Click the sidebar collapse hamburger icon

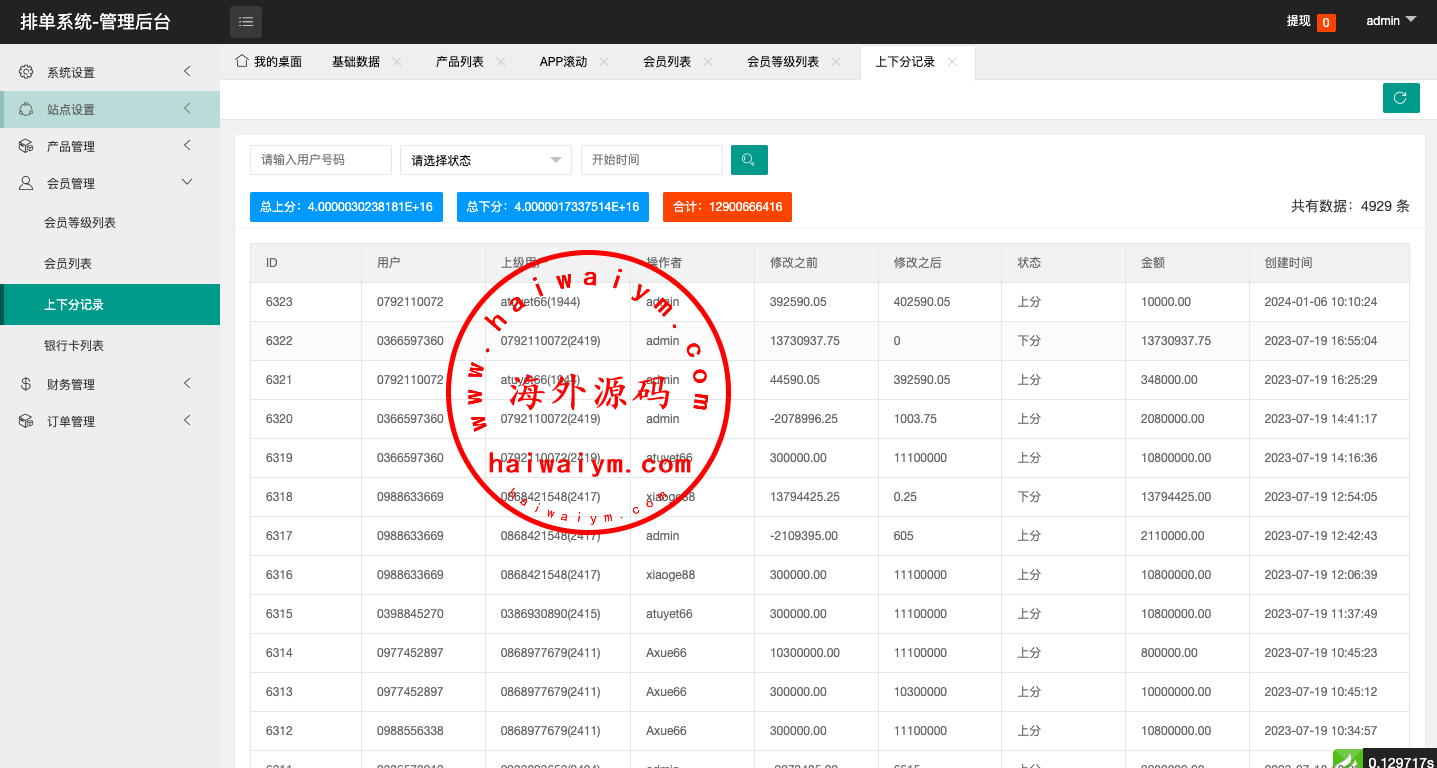[246, 21]
